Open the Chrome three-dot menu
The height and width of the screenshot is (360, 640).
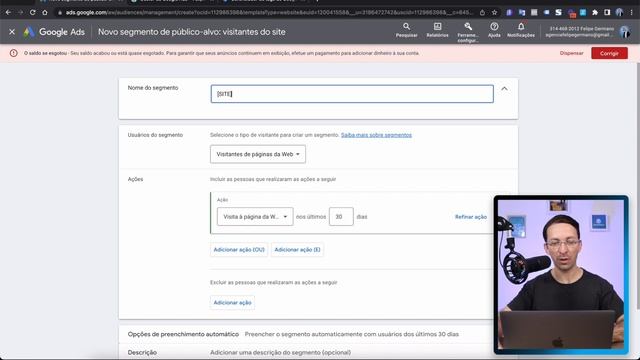tap(632, 13)
